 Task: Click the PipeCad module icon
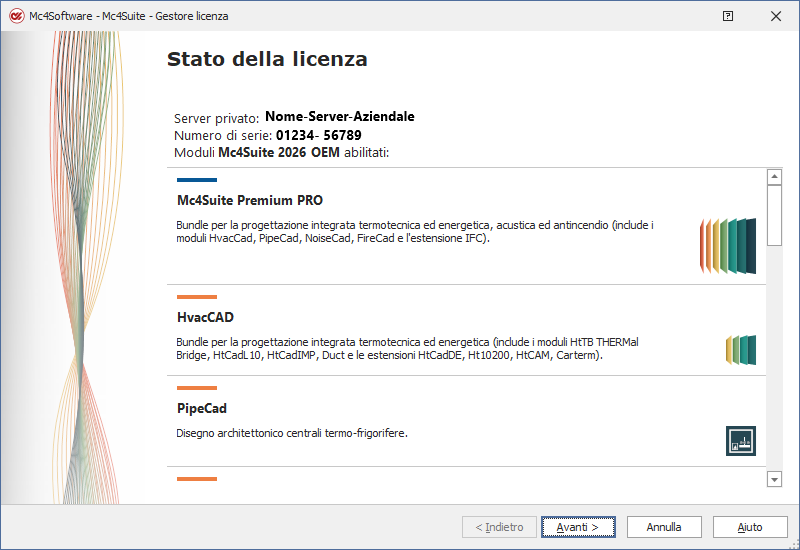point(741,440)
